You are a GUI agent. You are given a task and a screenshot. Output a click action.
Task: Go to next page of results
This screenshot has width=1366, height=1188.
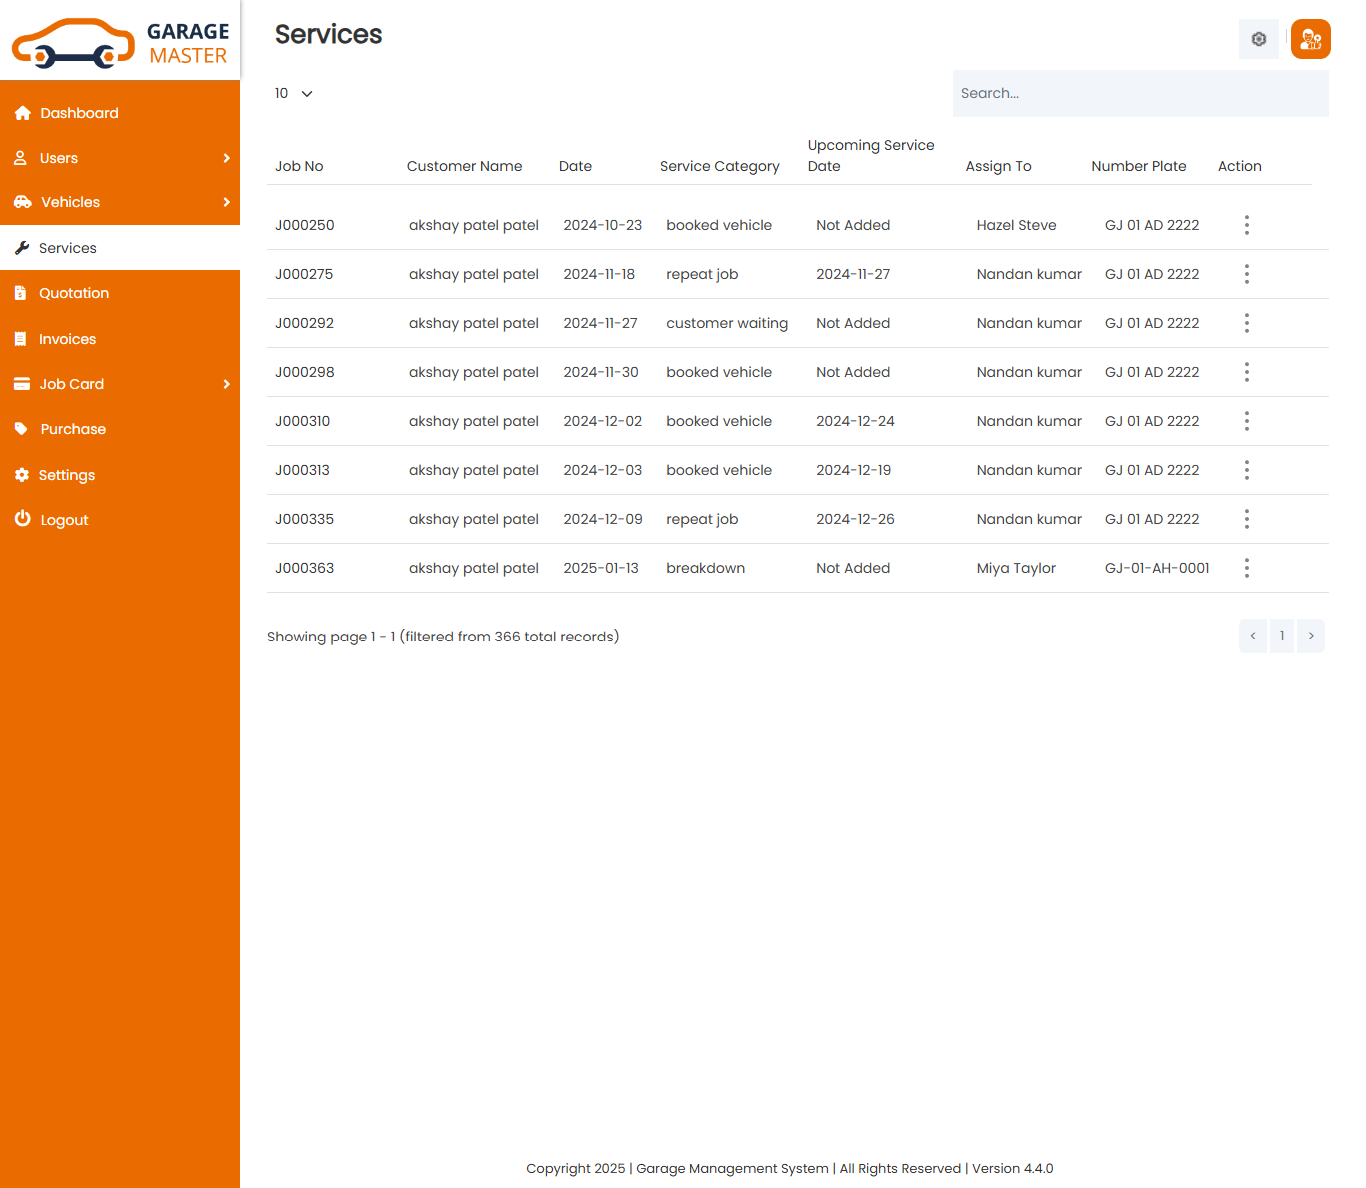pos(1310,636)
